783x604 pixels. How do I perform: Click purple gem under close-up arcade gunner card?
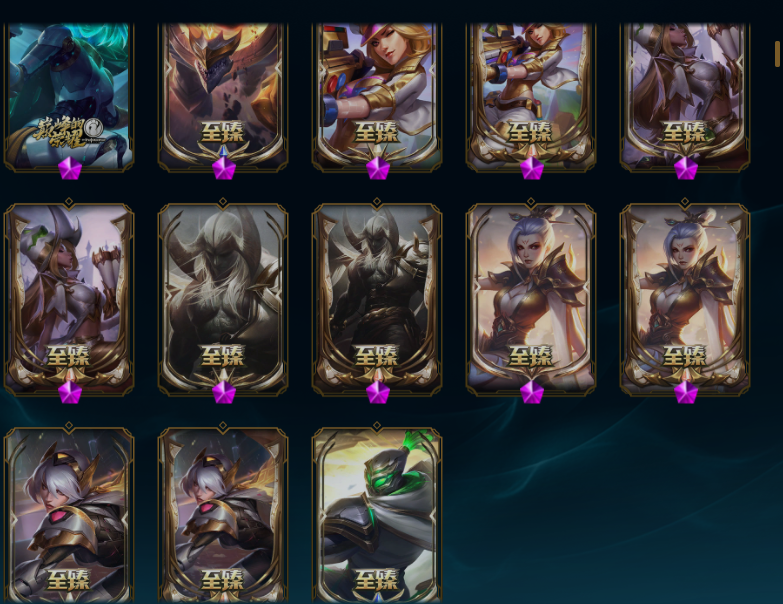click(x=378, y=168)
